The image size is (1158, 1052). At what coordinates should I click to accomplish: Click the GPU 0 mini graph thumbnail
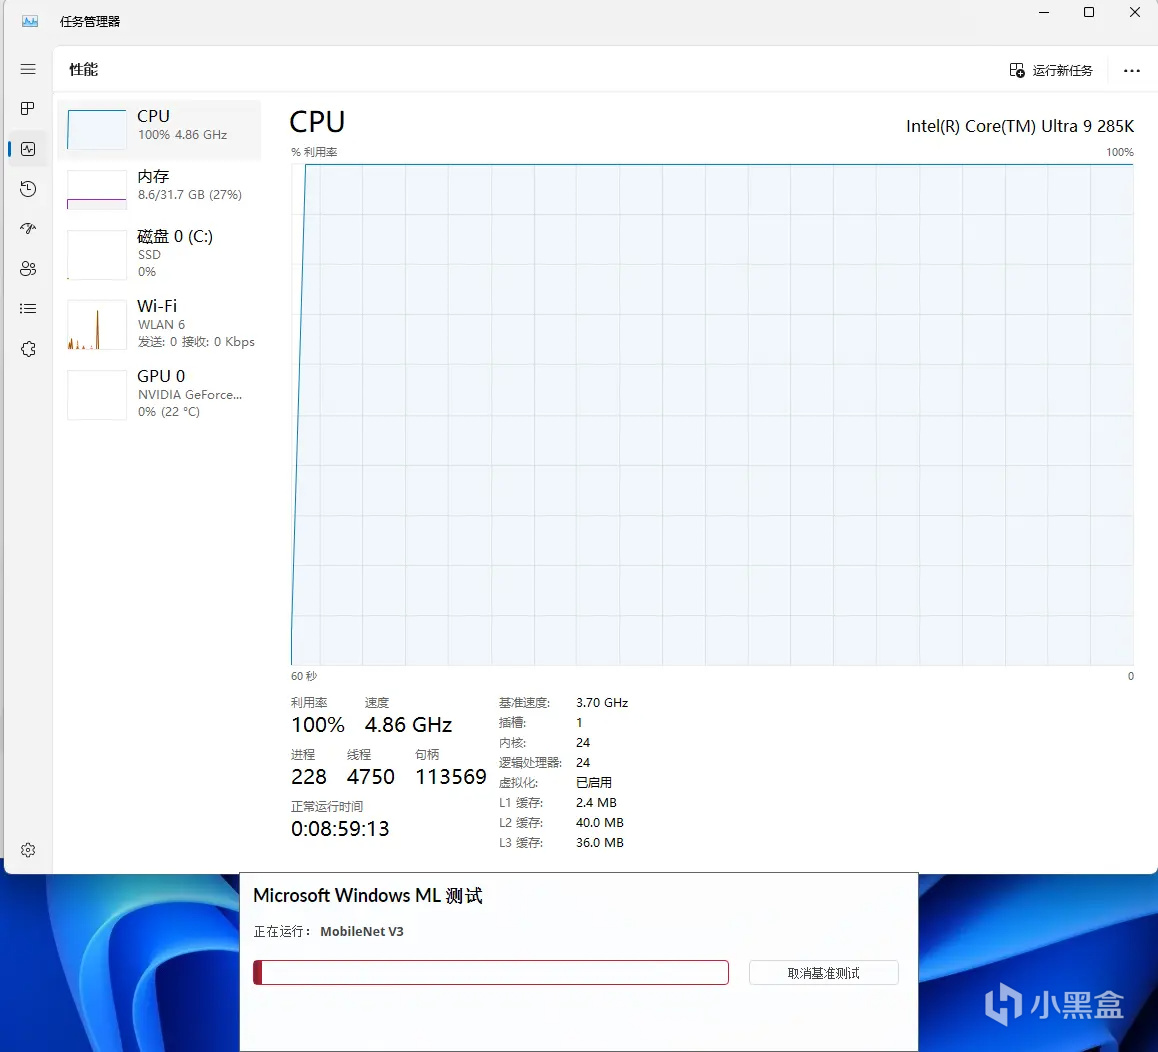(97, 394)
